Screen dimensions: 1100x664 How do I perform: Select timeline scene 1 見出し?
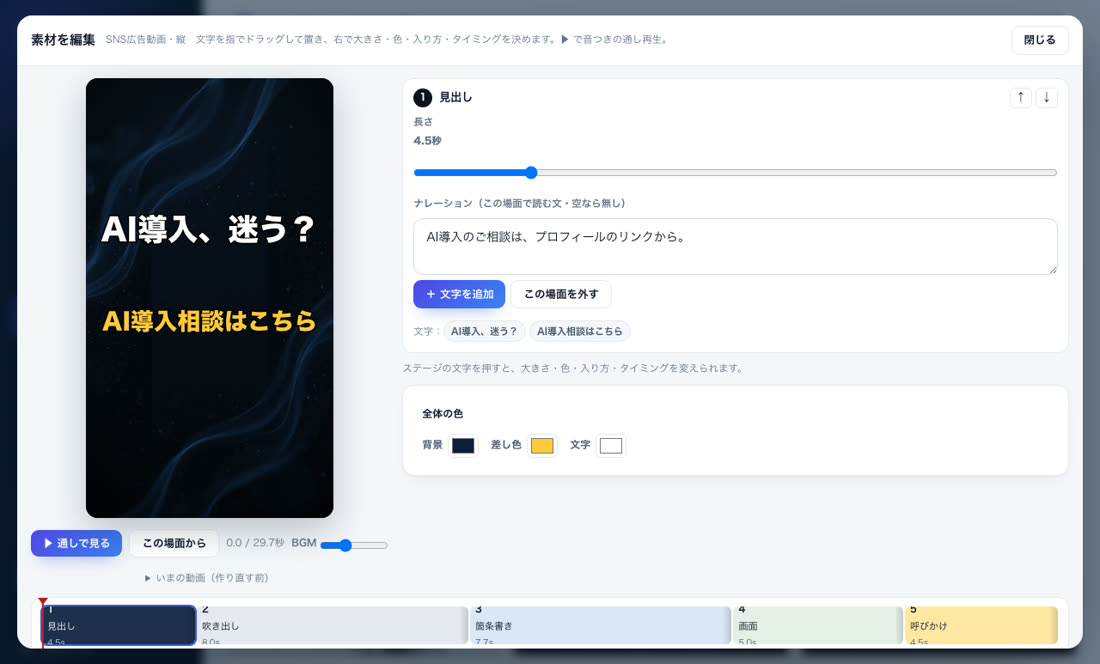pos(119,625)
